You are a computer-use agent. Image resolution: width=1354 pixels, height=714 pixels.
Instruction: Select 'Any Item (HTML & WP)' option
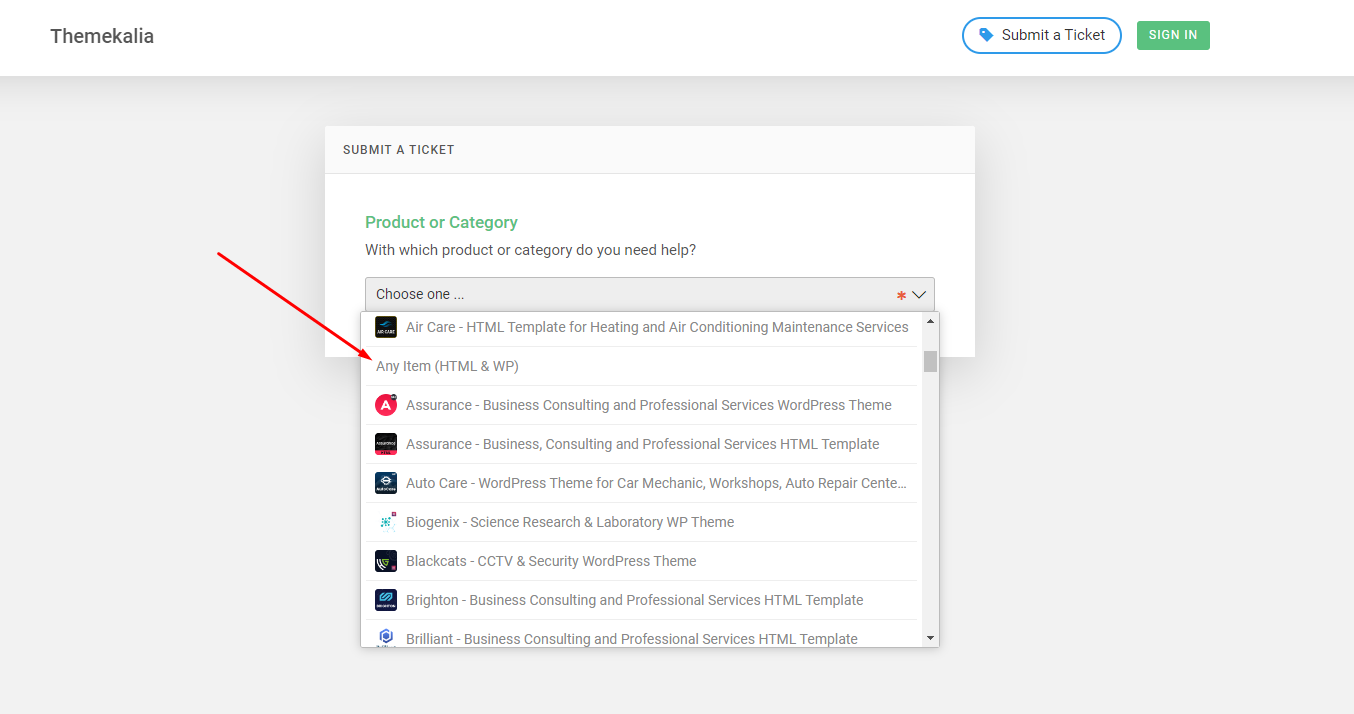tap(641, 366)
